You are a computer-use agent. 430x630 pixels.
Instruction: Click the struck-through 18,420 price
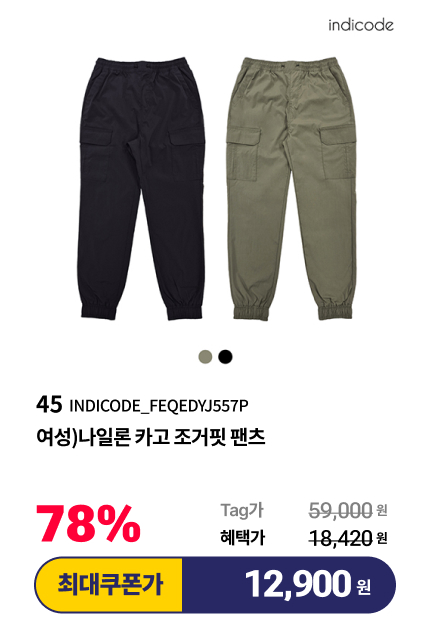pyautogui.click(x=340, y=538)
